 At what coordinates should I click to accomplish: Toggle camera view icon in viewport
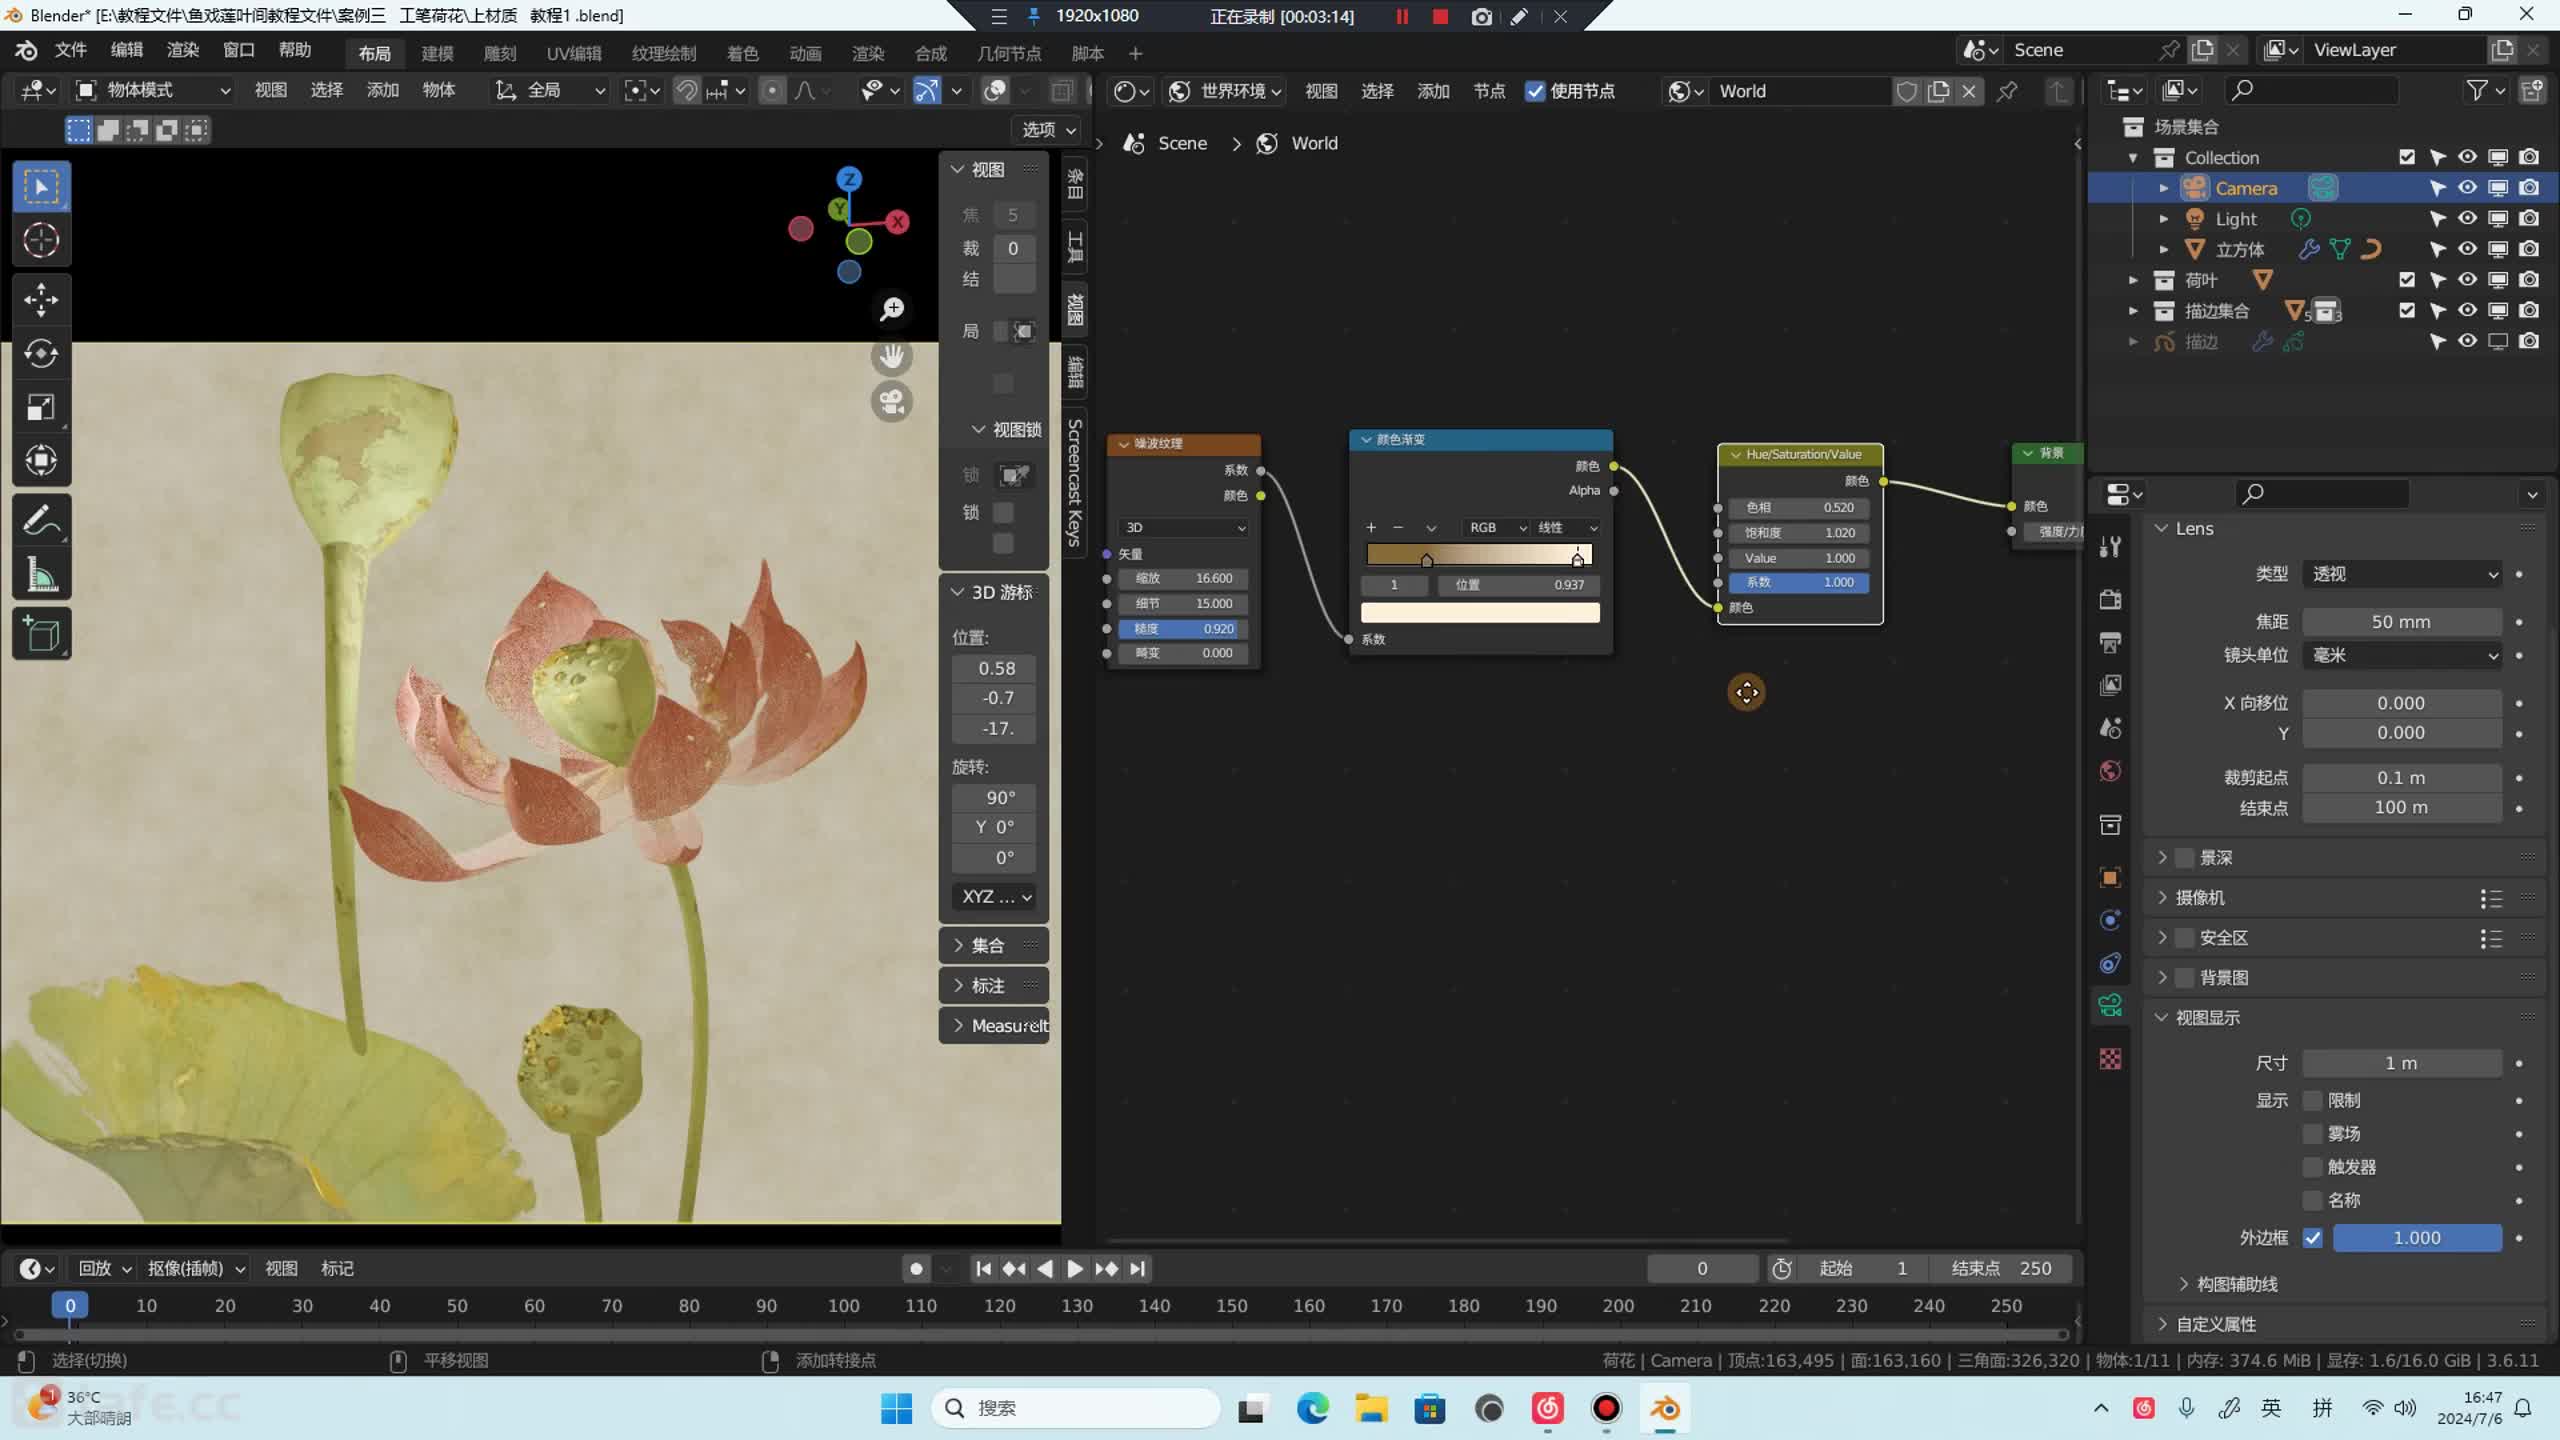pyautogui.click(x=892, y=402)
